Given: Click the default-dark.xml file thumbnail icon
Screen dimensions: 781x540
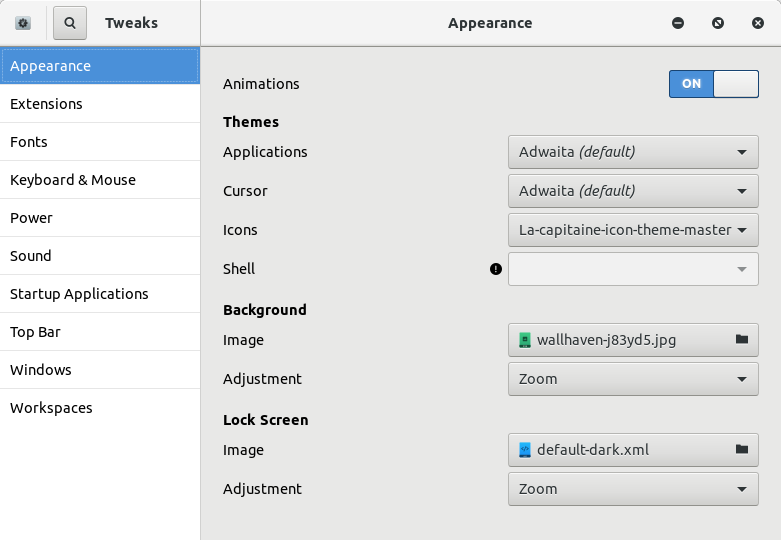Looking at the screenshot, I should 525,450.
